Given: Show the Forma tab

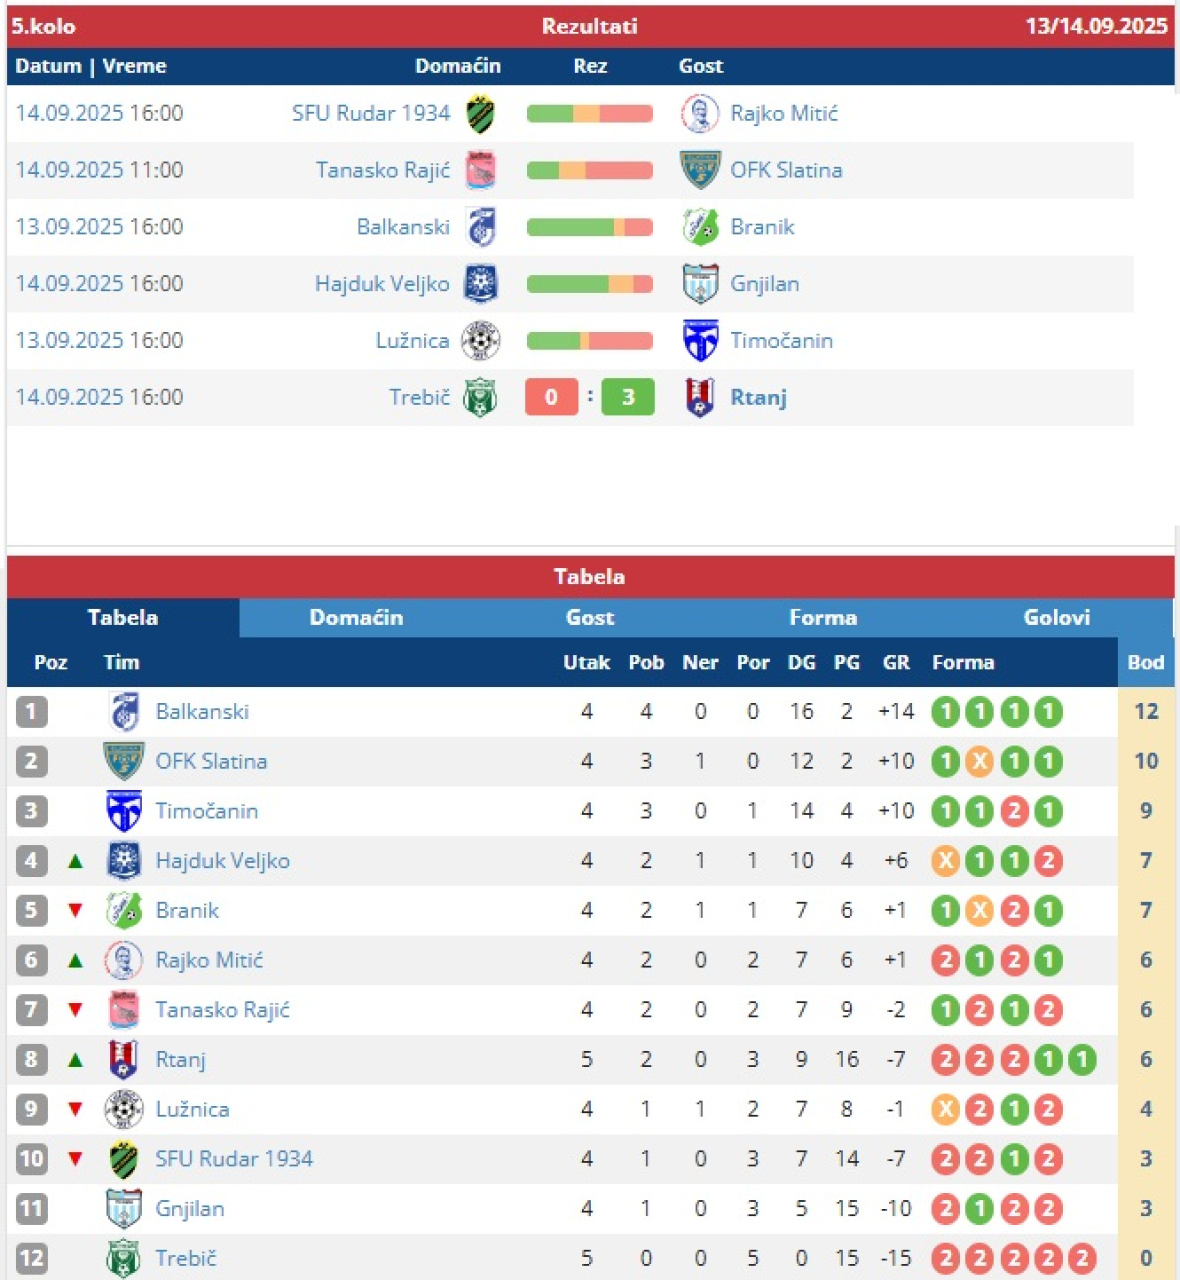Looking at the screenshot, I should 822,618.
